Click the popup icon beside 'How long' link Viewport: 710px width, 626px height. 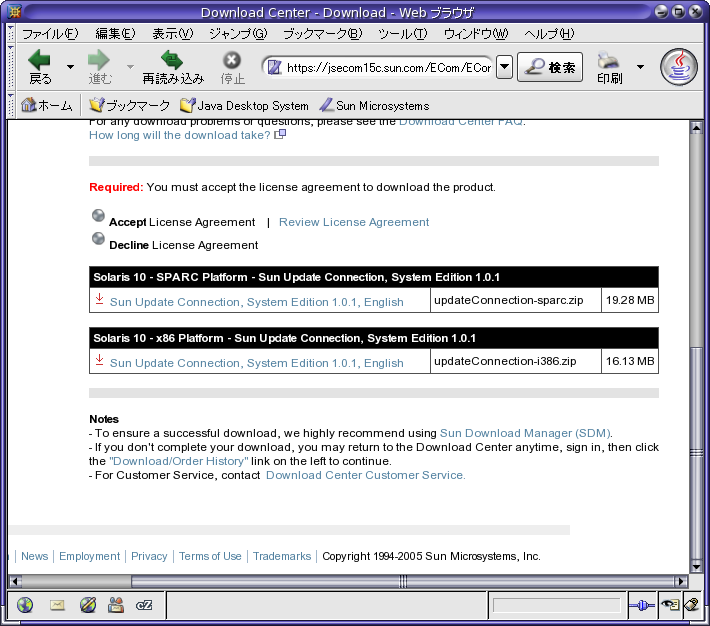pos(280,134)
